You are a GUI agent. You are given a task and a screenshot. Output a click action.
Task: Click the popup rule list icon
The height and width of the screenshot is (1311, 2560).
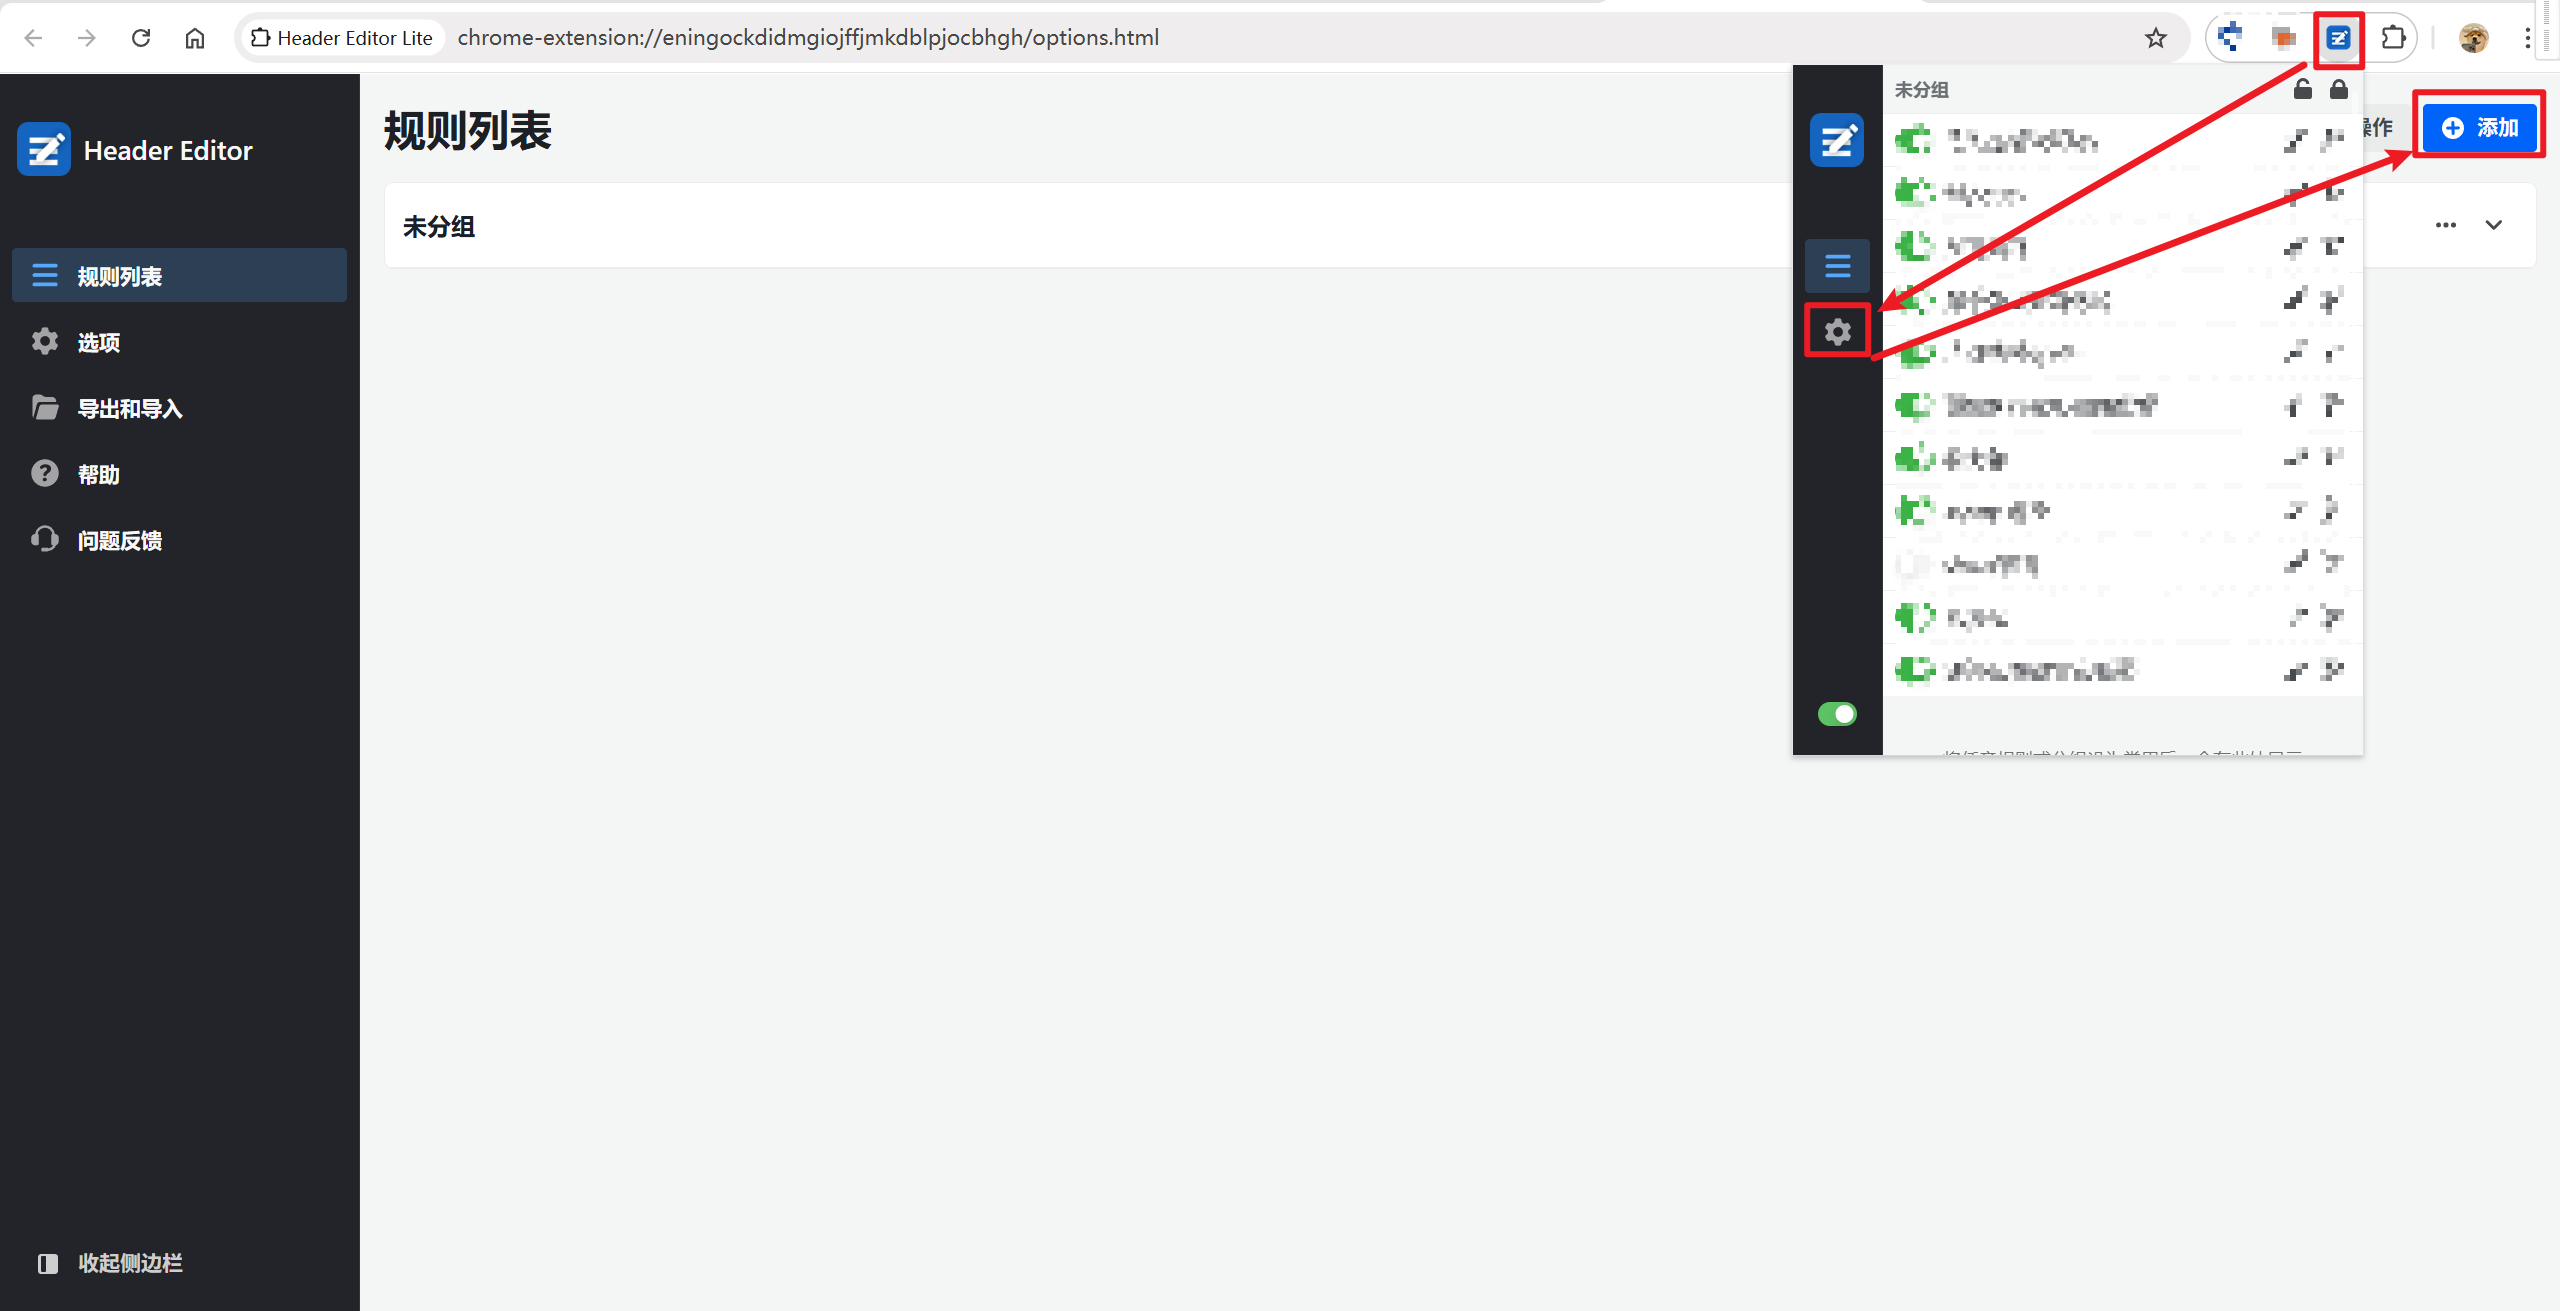click(x=1837, y=266)
